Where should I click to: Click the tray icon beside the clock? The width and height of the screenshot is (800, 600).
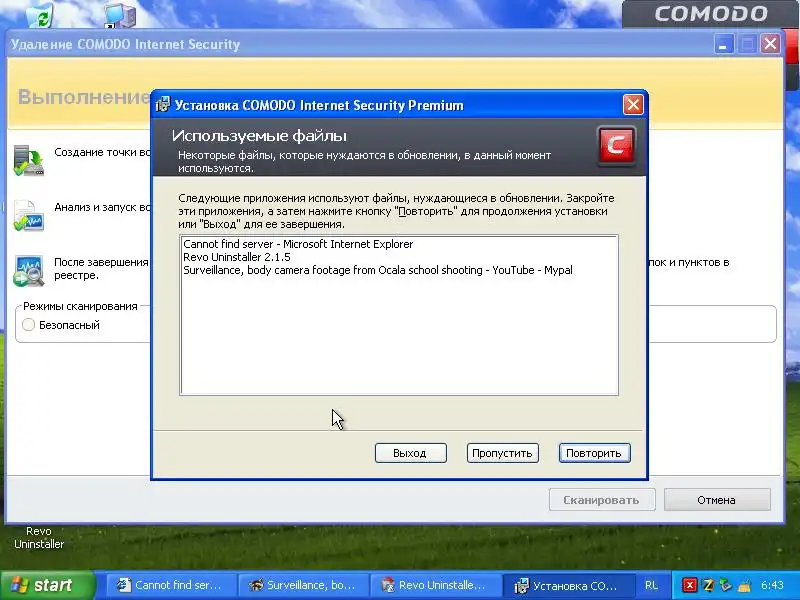744,586
